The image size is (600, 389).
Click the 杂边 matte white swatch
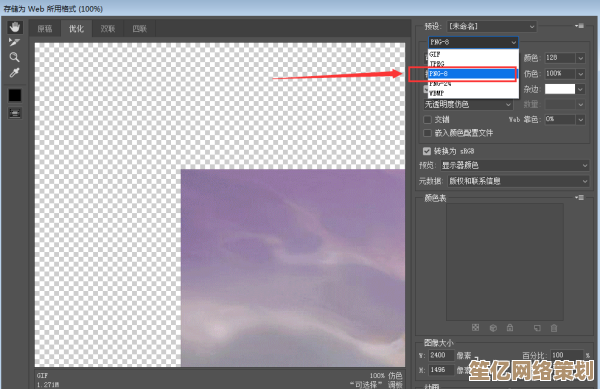coord(560,89)
